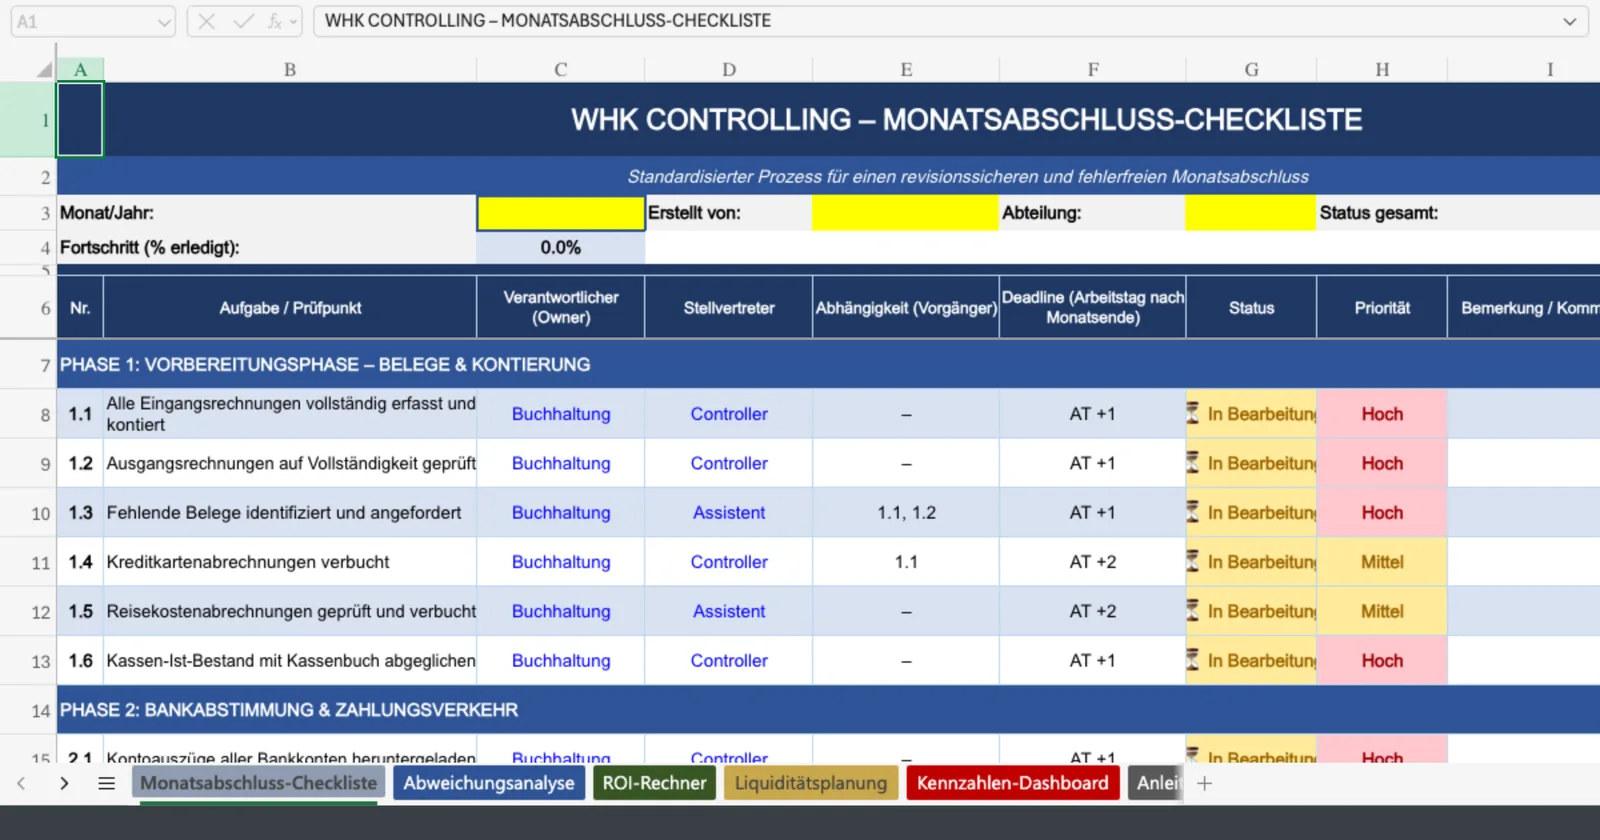Open the ROI-Rechner sheet tab
Image resolution: width=1600 pixels, height=840 pixels.
(x=654, y=783)
